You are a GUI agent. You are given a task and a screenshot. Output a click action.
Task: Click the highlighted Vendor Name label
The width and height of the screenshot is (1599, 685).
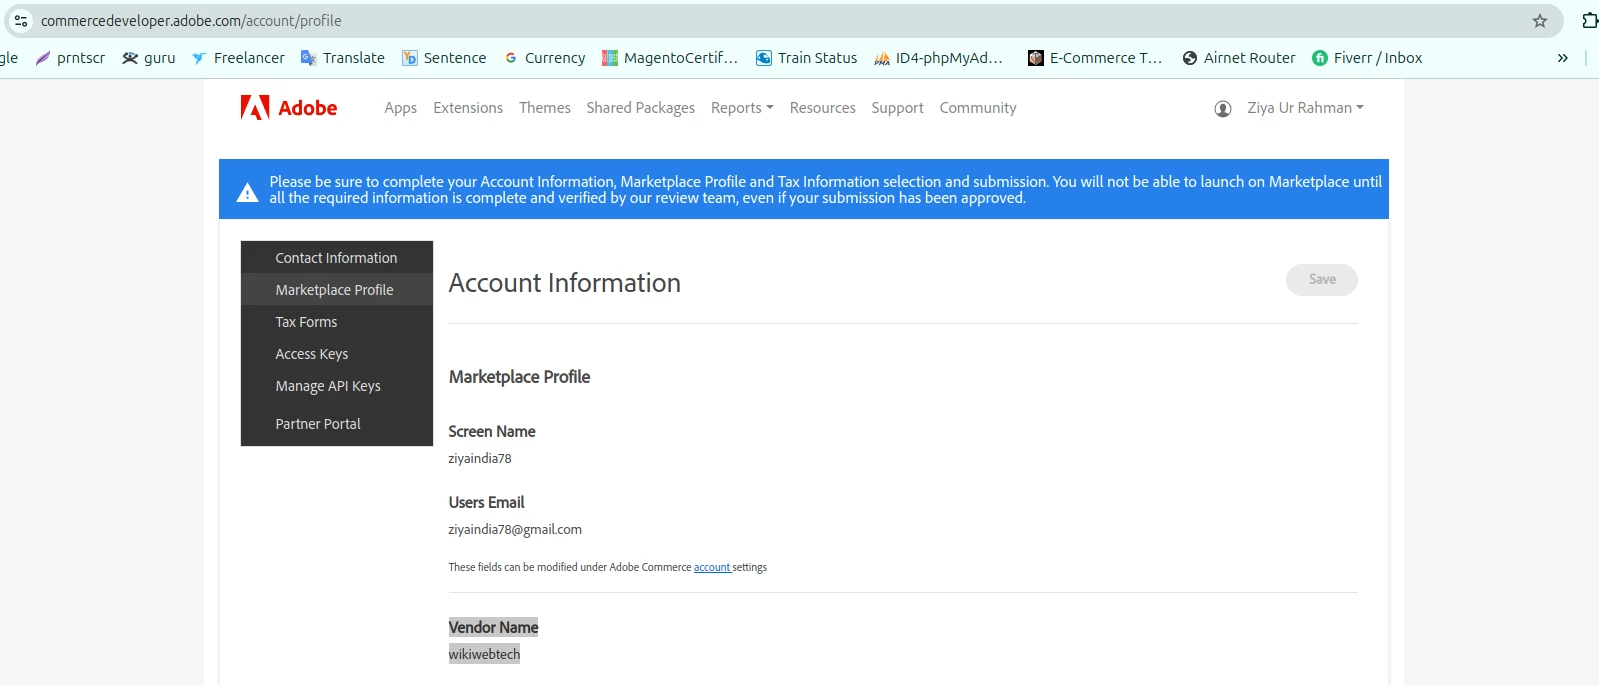(x=493, y=627)
